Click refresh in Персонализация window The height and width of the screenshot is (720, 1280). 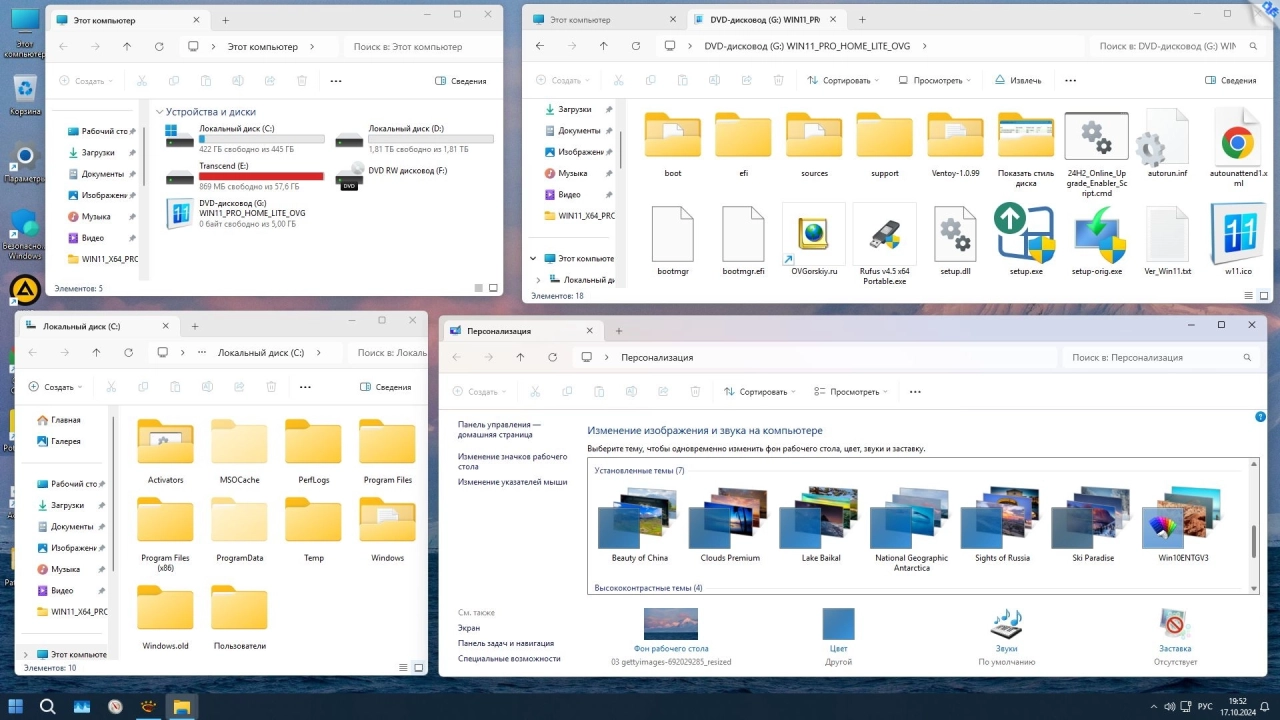coord(552,357)
